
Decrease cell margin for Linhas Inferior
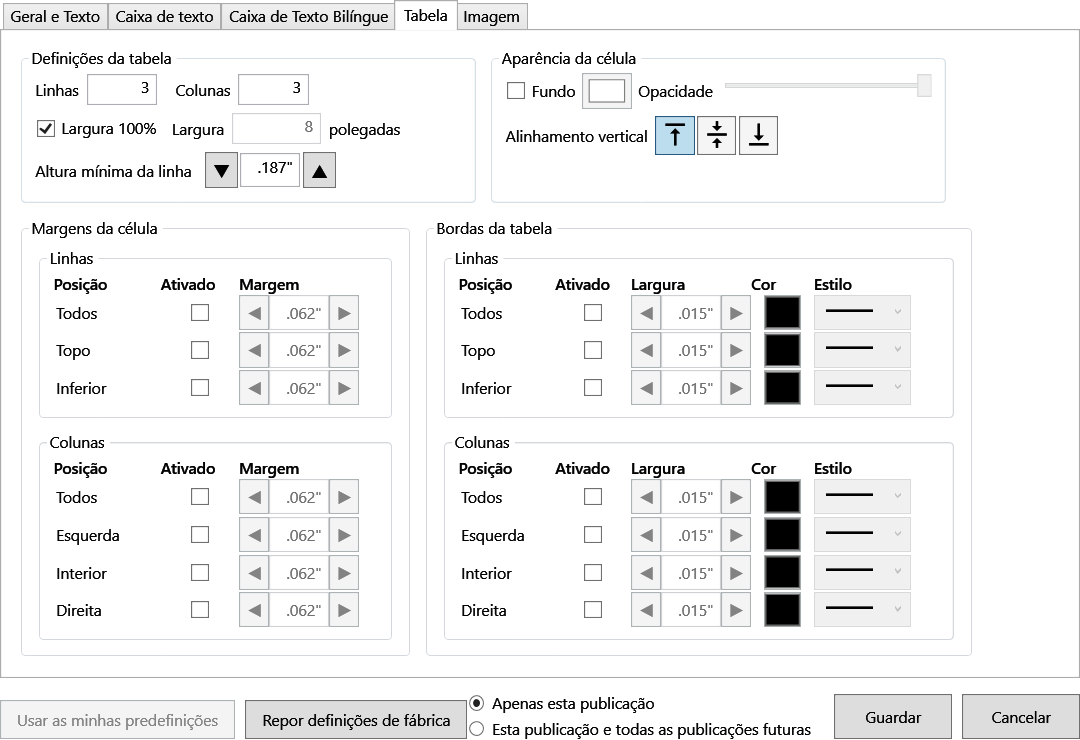(x=254, y=388)
